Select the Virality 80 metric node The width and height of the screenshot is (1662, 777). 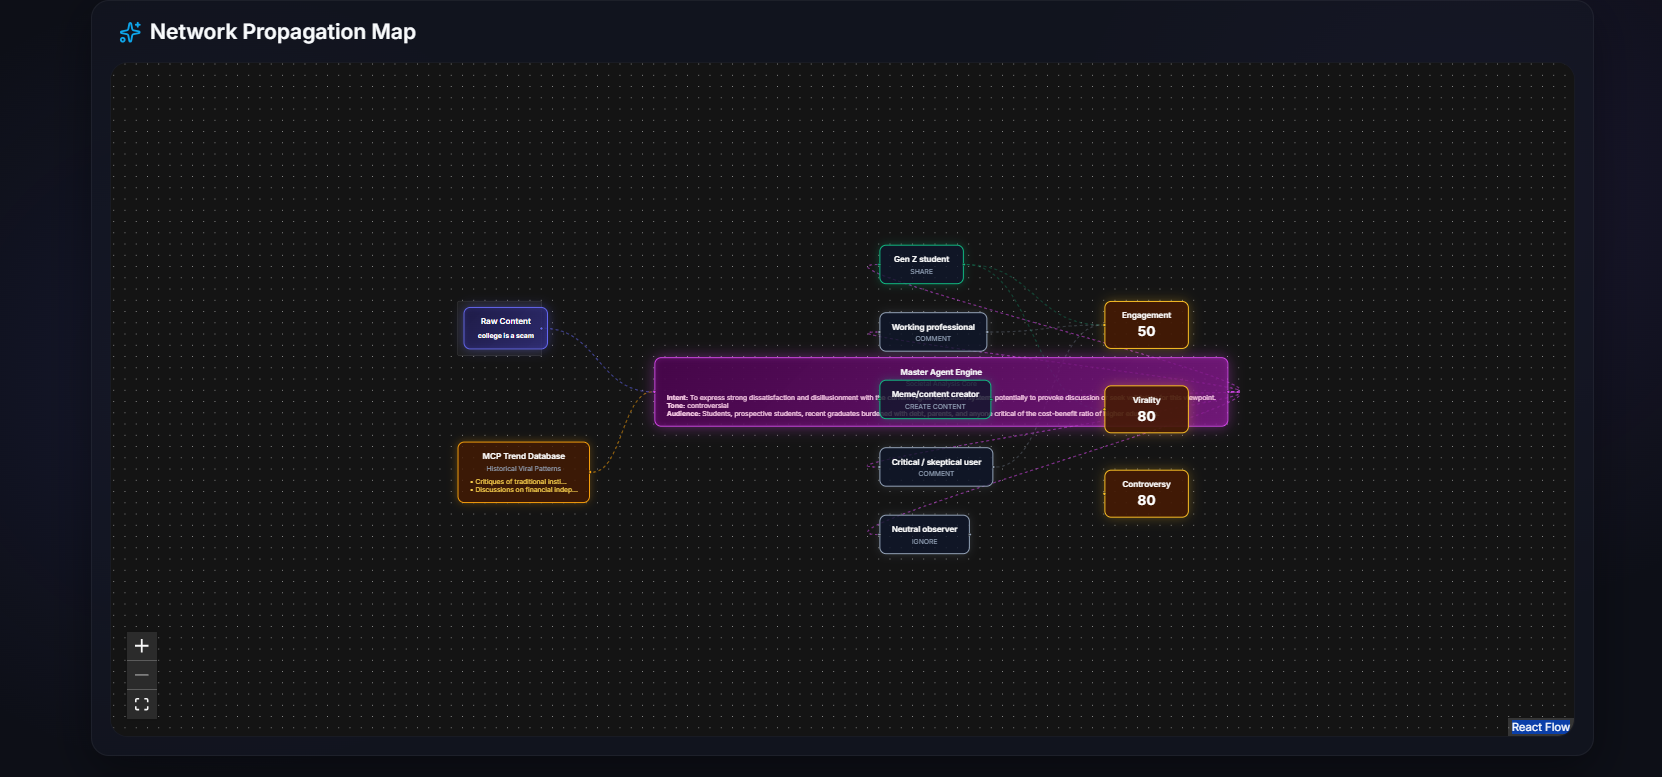[1146, 409]
